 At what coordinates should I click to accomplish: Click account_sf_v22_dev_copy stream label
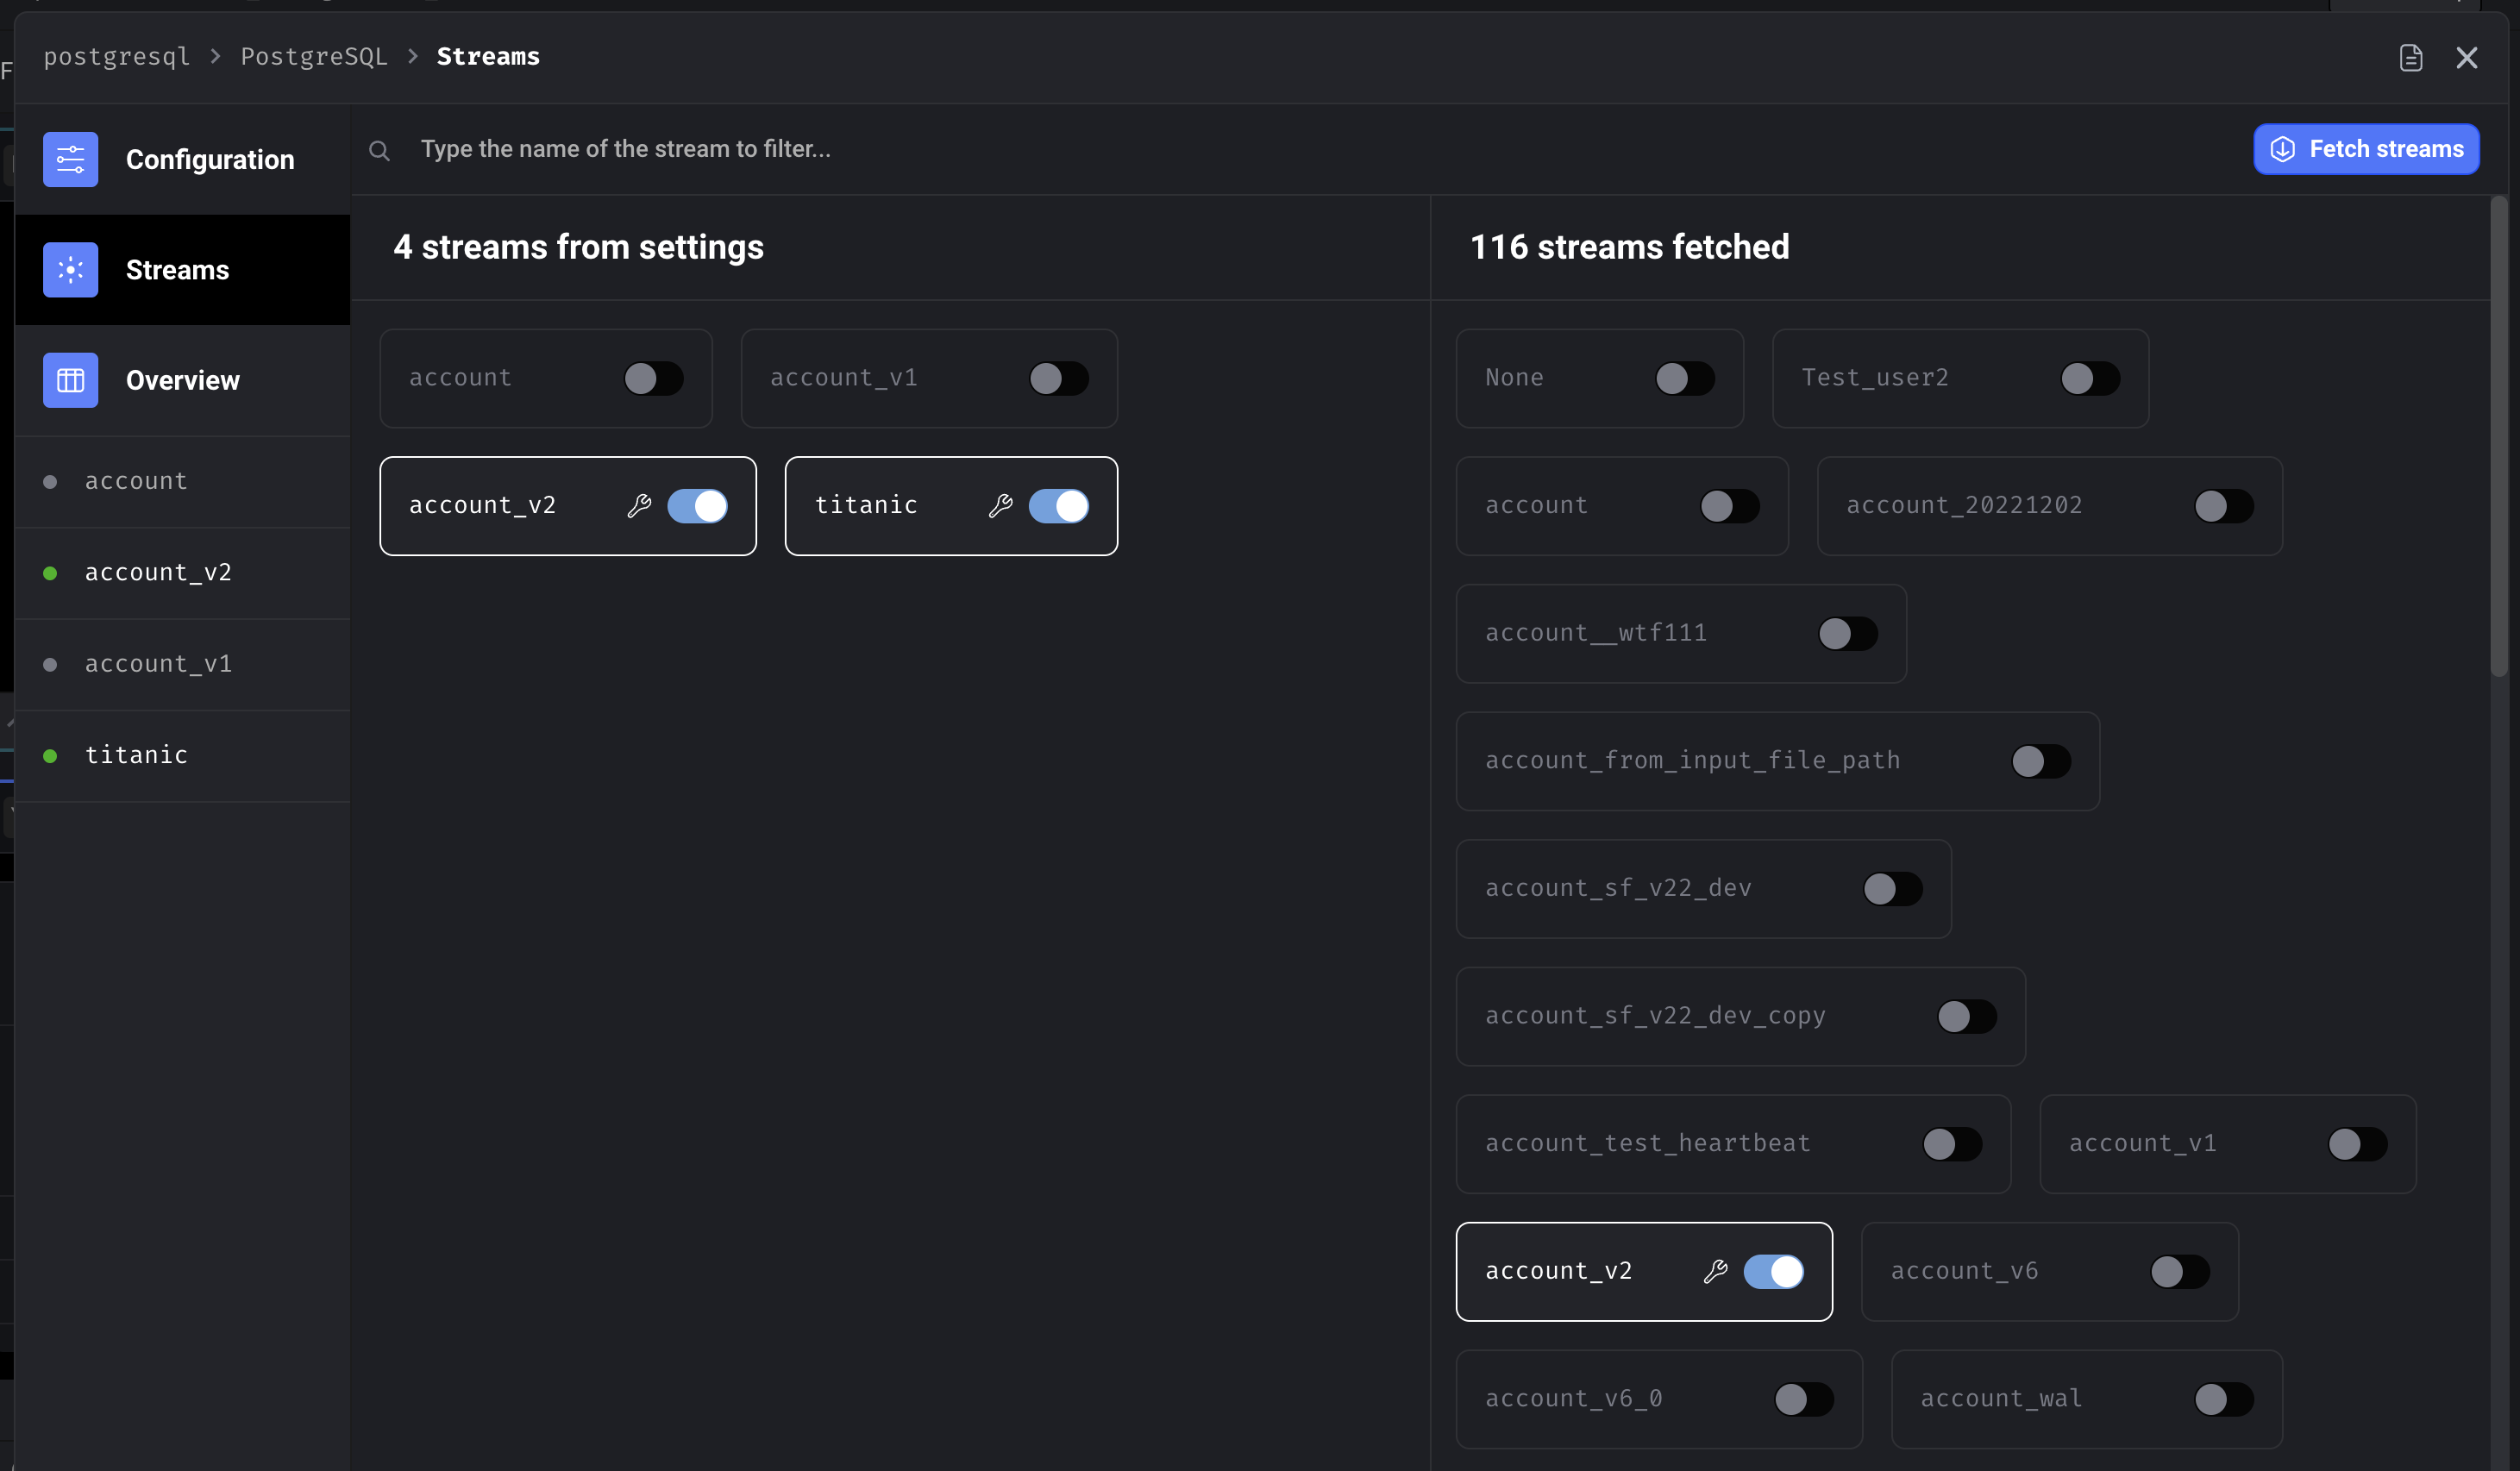(1655, 1016)
